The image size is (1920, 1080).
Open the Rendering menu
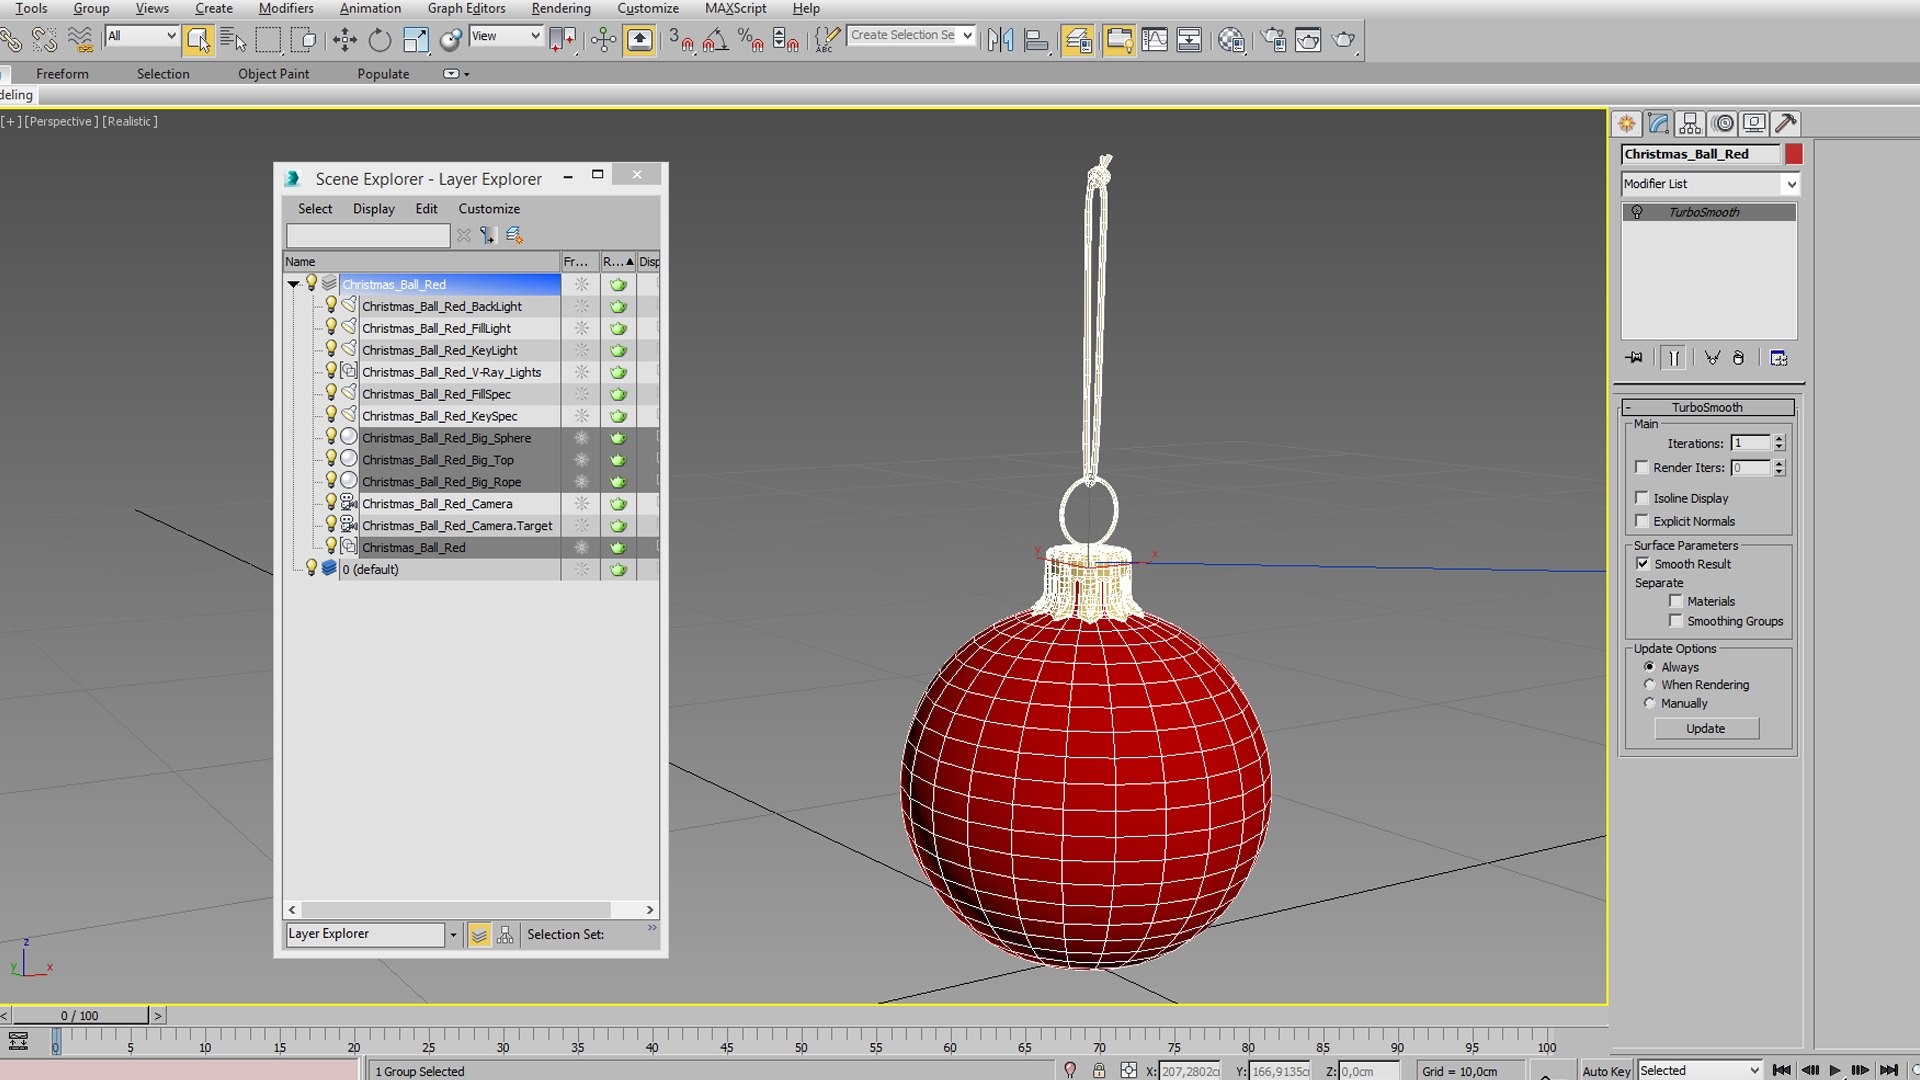click(560, 8)
